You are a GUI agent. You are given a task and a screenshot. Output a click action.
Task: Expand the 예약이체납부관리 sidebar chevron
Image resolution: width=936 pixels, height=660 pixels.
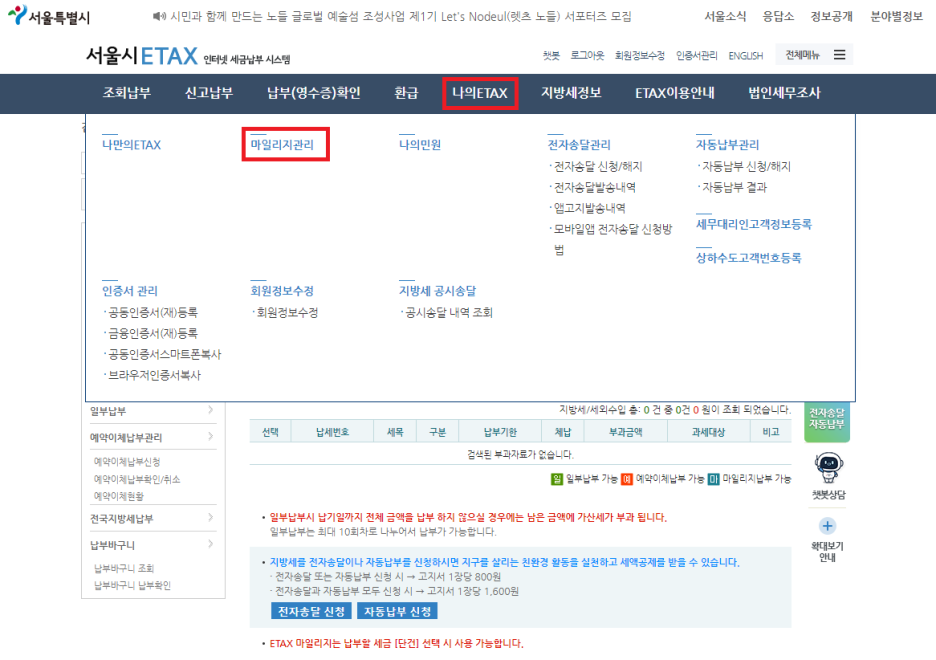coord(211,436)
